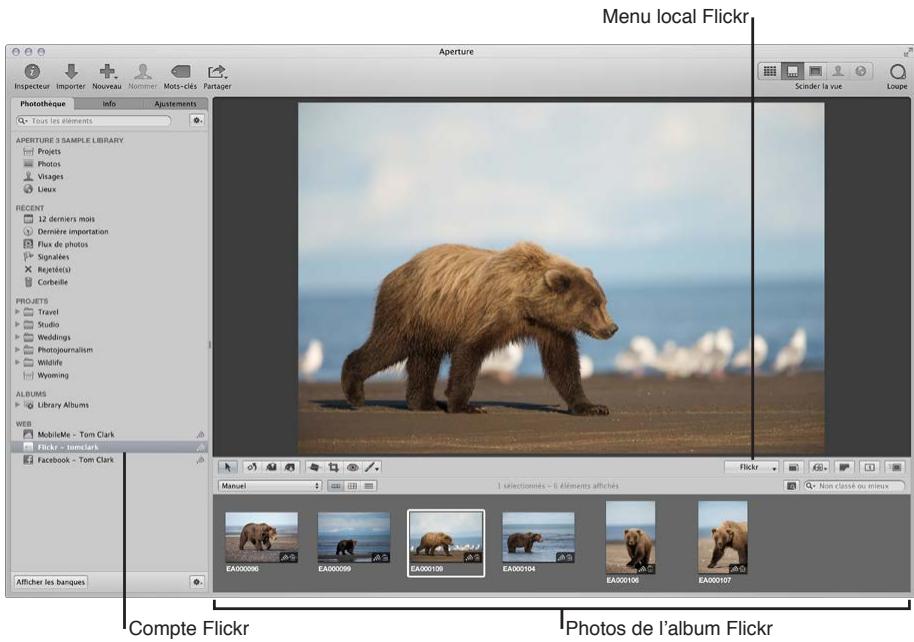Open the Places globe view in toolbar
Screen dimensions: 914x642
[x=860, y=71]
